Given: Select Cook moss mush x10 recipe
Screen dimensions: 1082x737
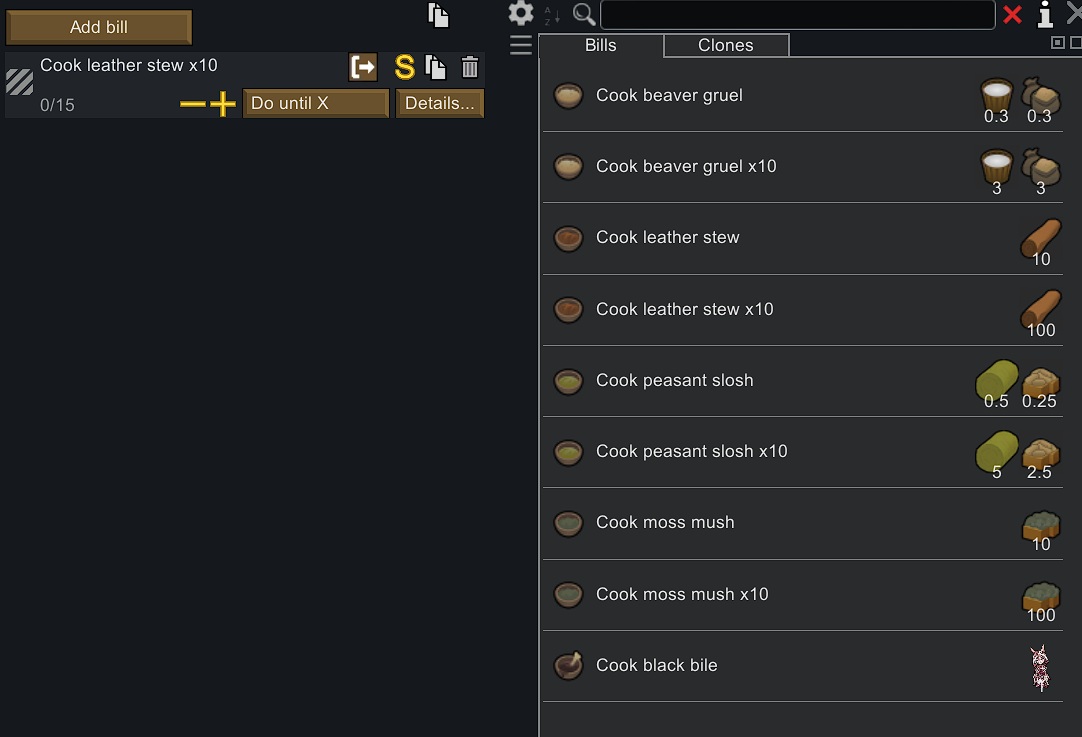Looking at the screenshot, I should 803,595.
